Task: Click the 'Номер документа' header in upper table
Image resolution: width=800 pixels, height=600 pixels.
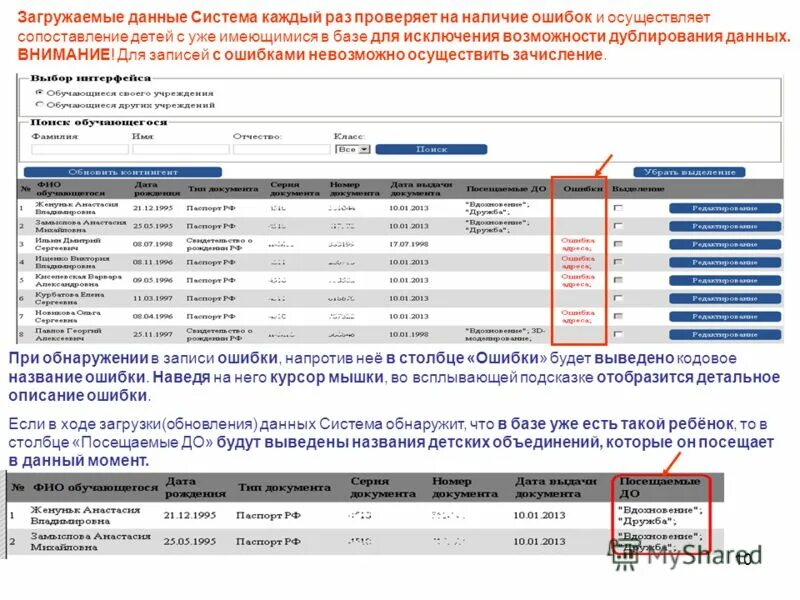Action: [354, 189]
